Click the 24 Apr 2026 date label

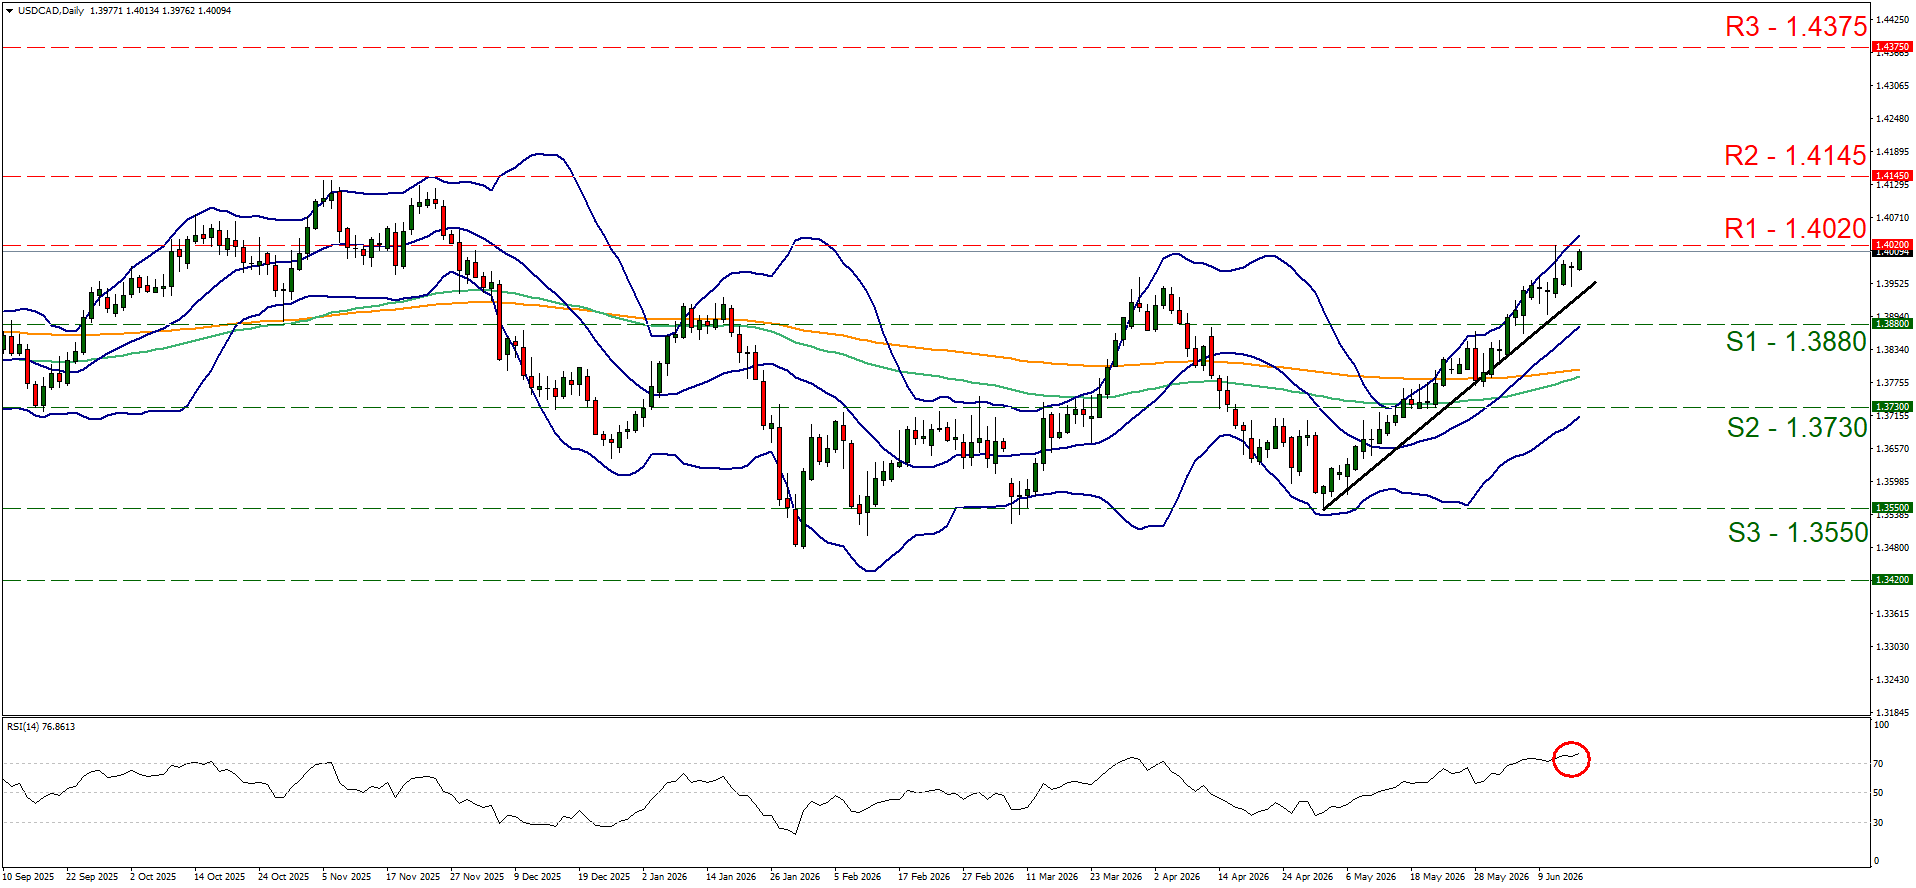pyautogui.click(x=1307, y=877)
